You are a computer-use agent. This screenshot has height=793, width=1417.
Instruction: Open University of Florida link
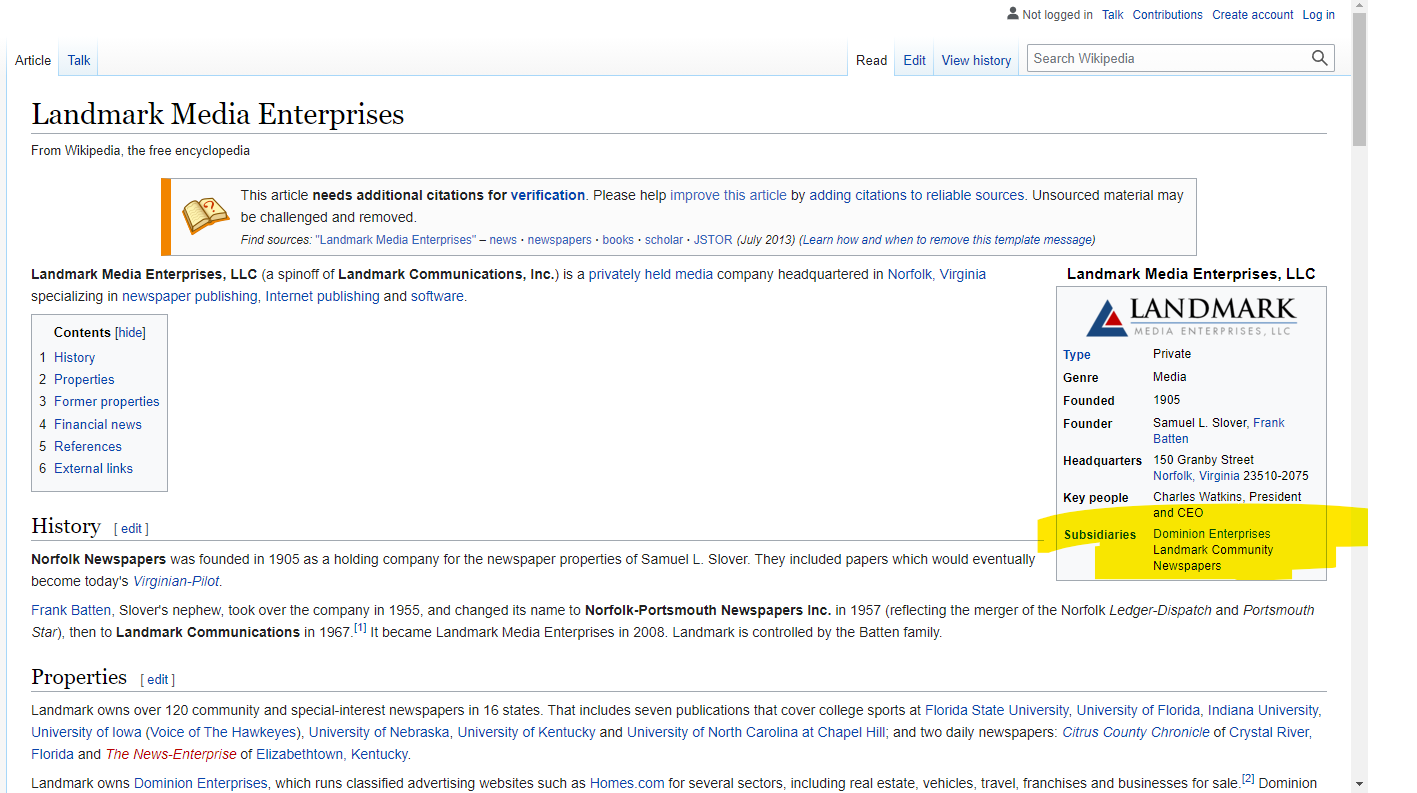[x=1138, y=710]
